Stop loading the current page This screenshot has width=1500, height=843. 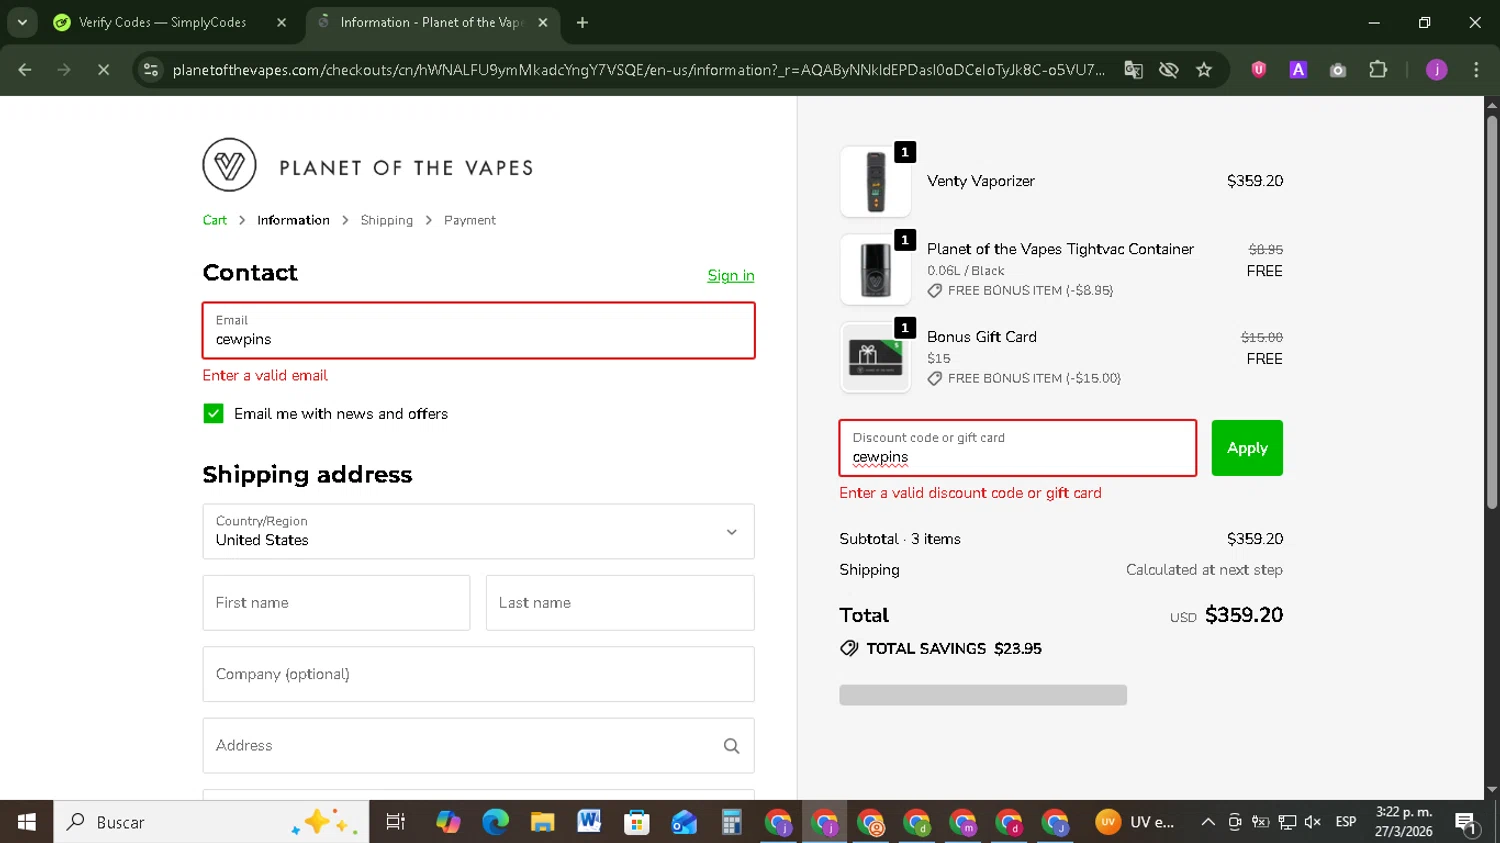[x=103, y=69]
